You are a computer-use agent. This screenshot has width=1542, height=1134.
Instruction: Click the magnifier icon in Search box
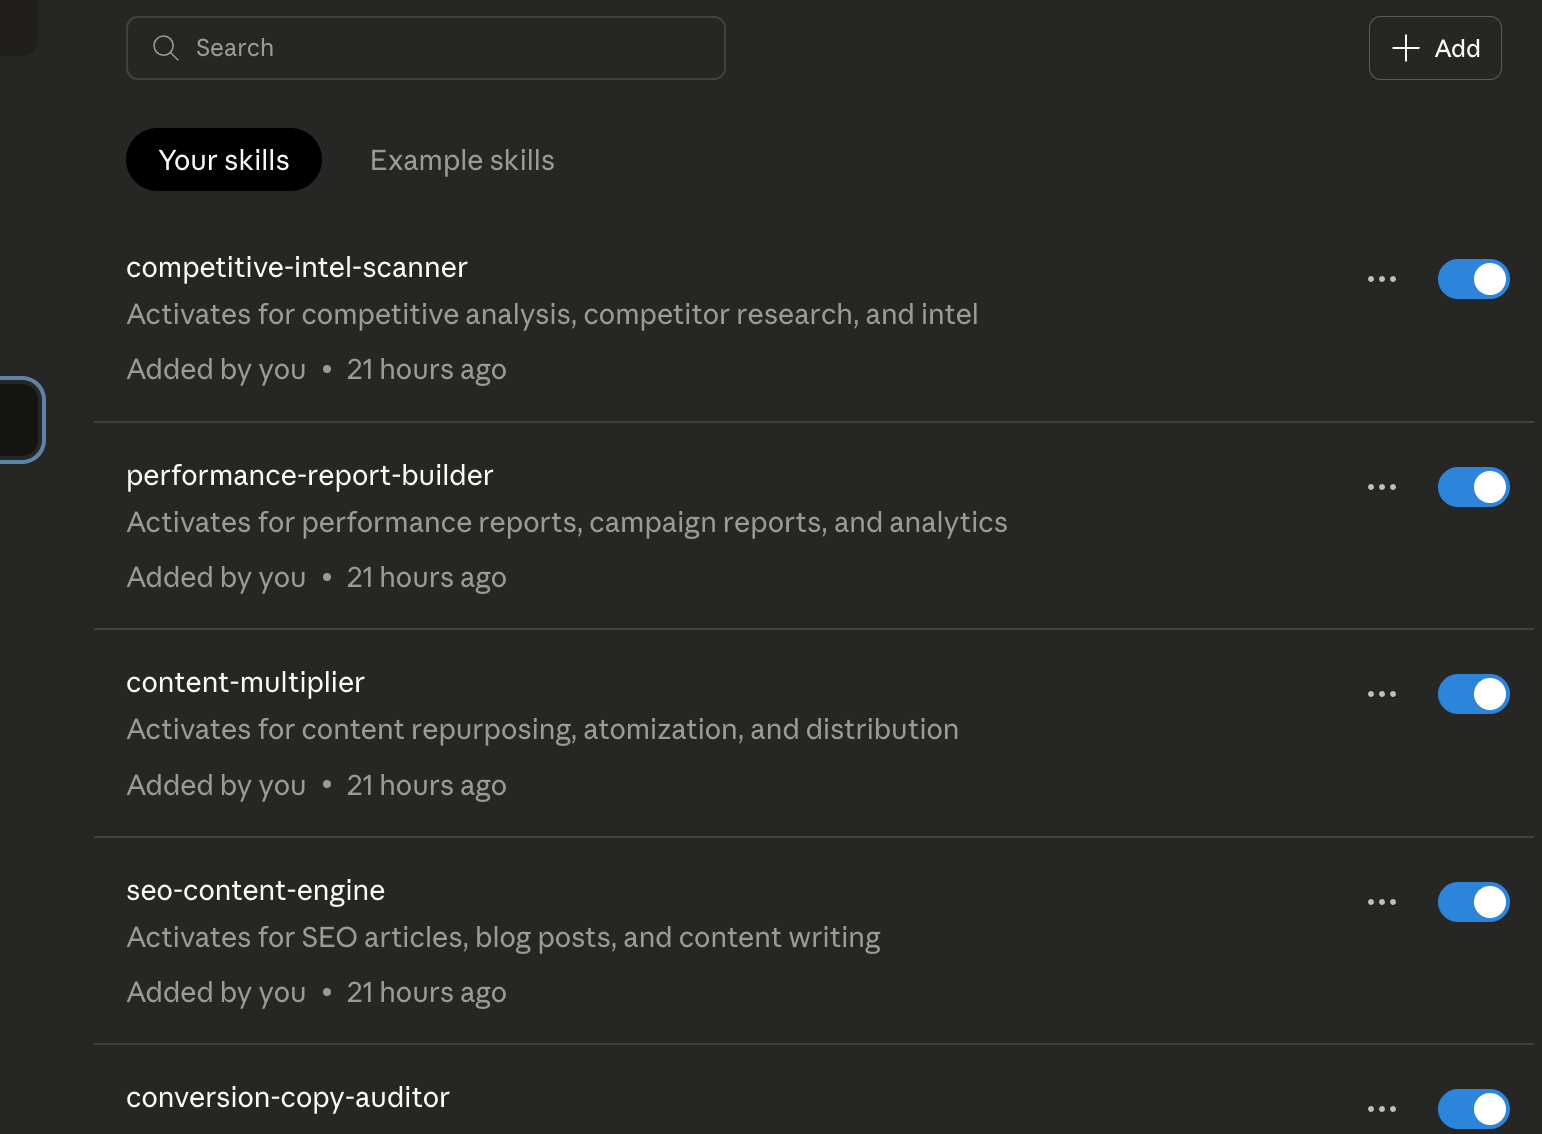tap(166, 48)
